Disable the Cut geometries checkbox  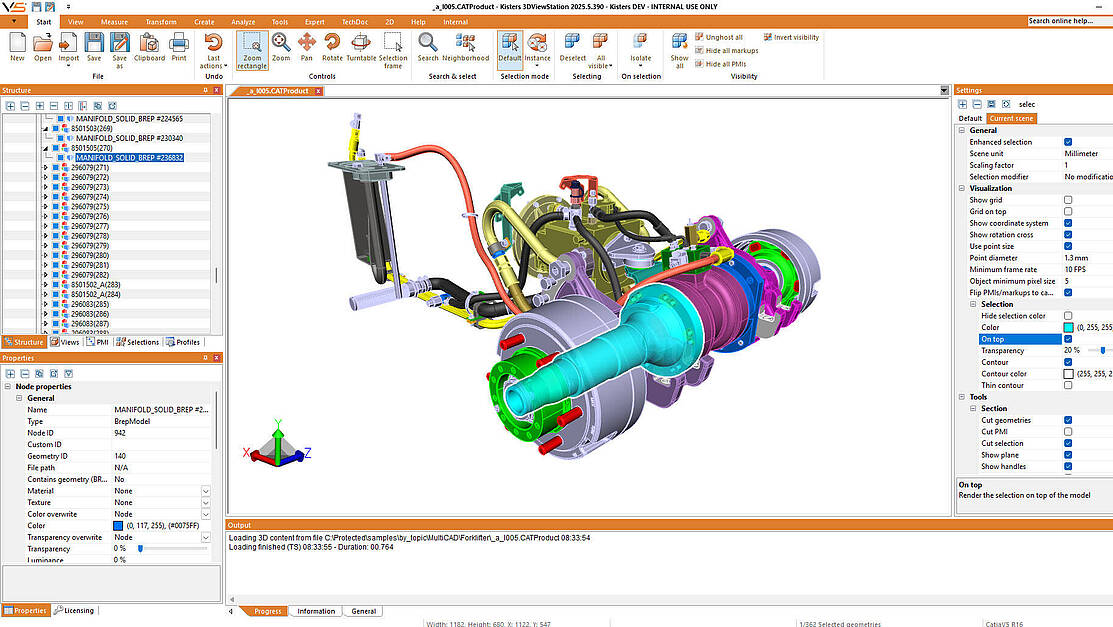pos(1068,420)
